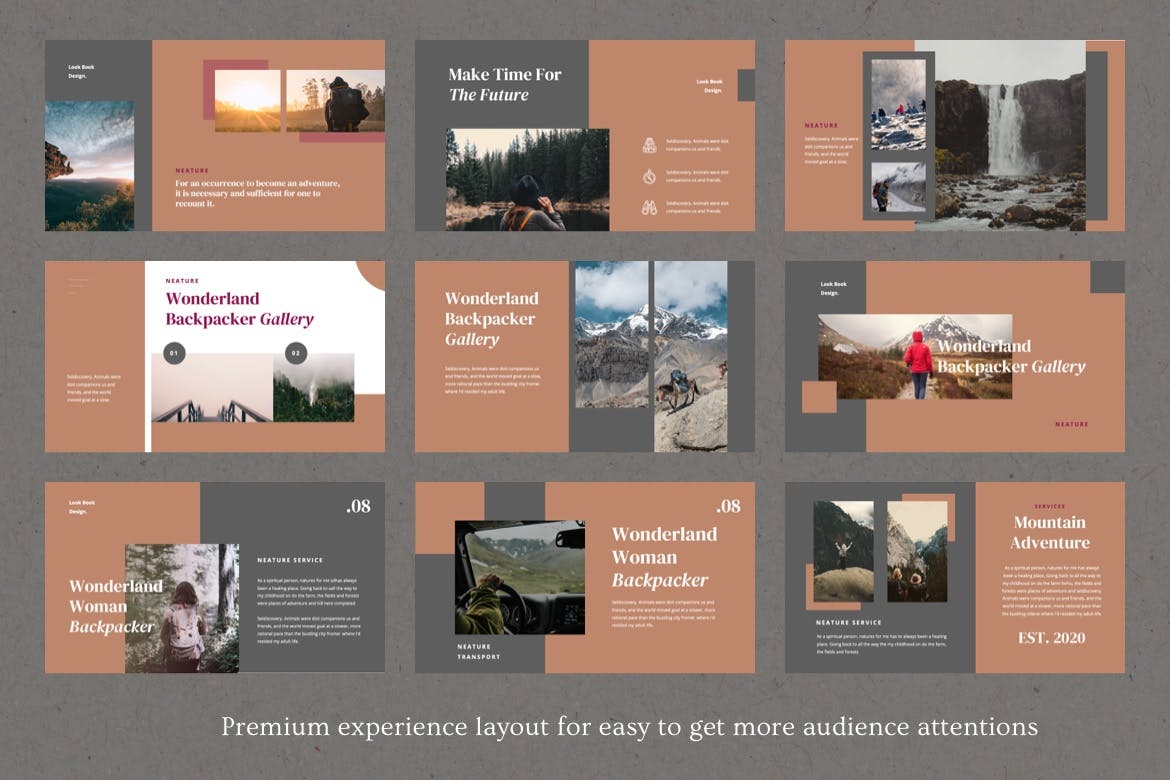1170x780 pixels.
Task: Click the 01 number badge
Action: (174, 353)
